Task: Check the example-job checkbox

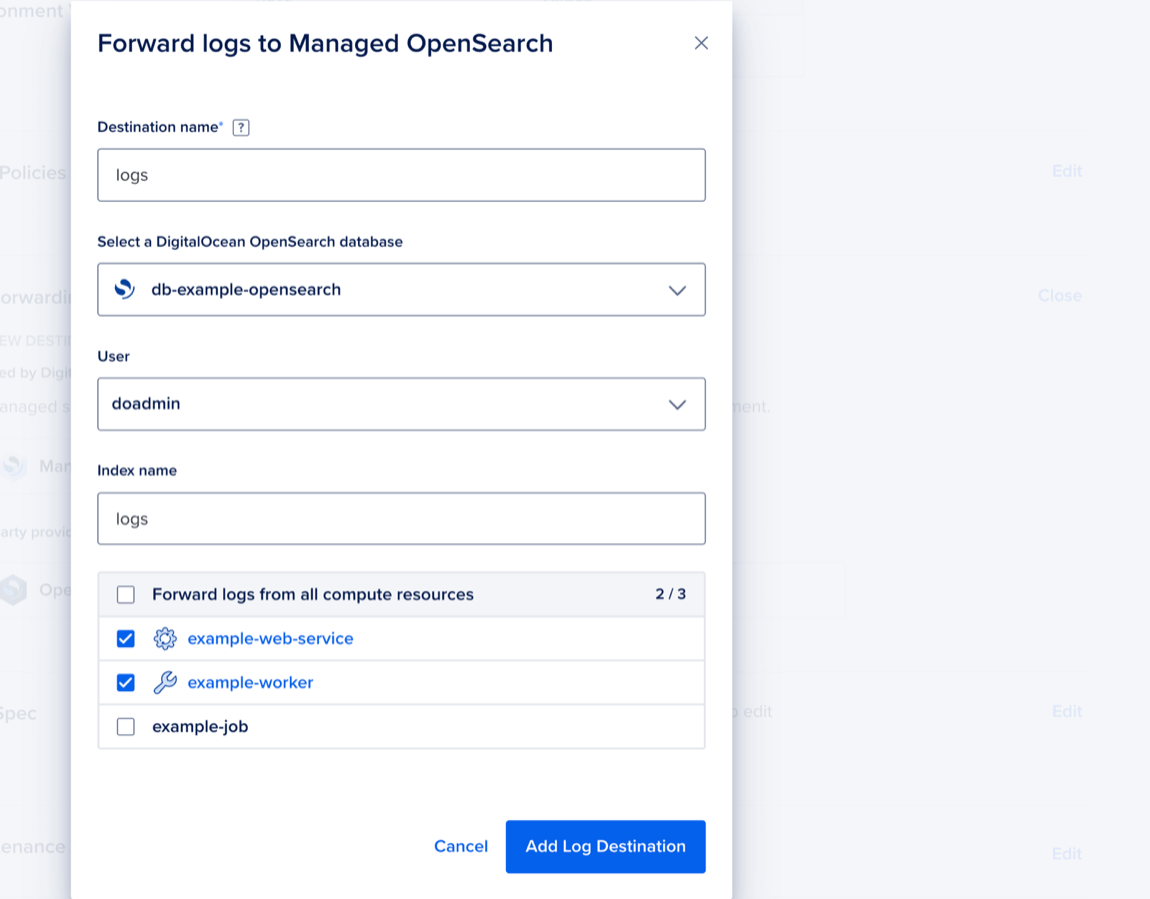Action: [x=126, y=727]
